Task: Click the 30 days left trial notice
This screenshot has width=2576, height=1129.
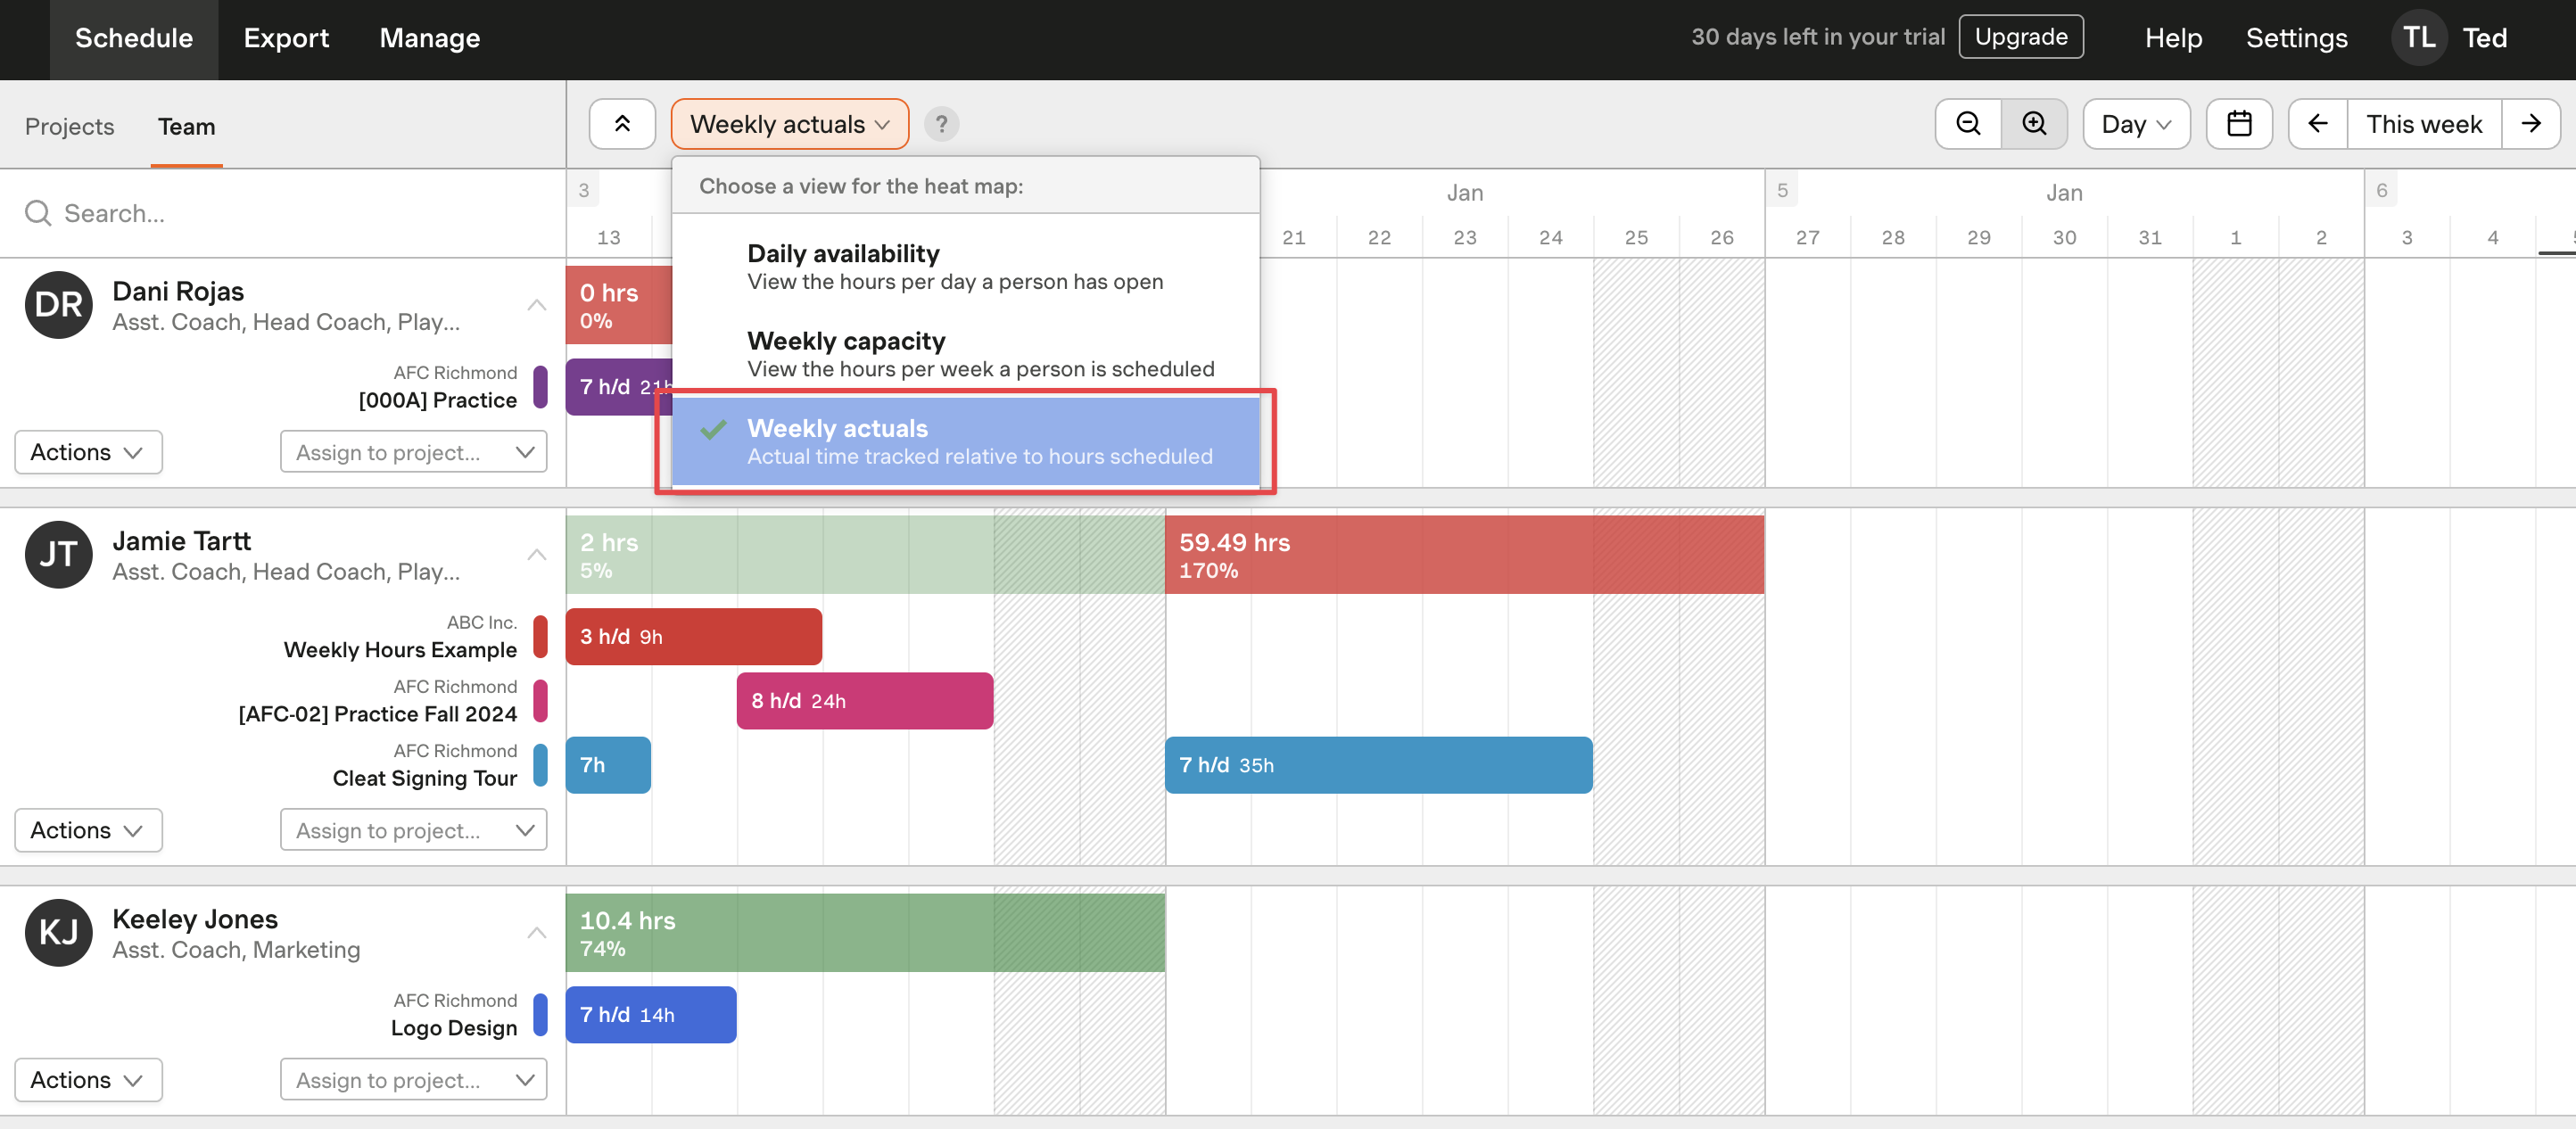Action: (x=1817, y=37)
